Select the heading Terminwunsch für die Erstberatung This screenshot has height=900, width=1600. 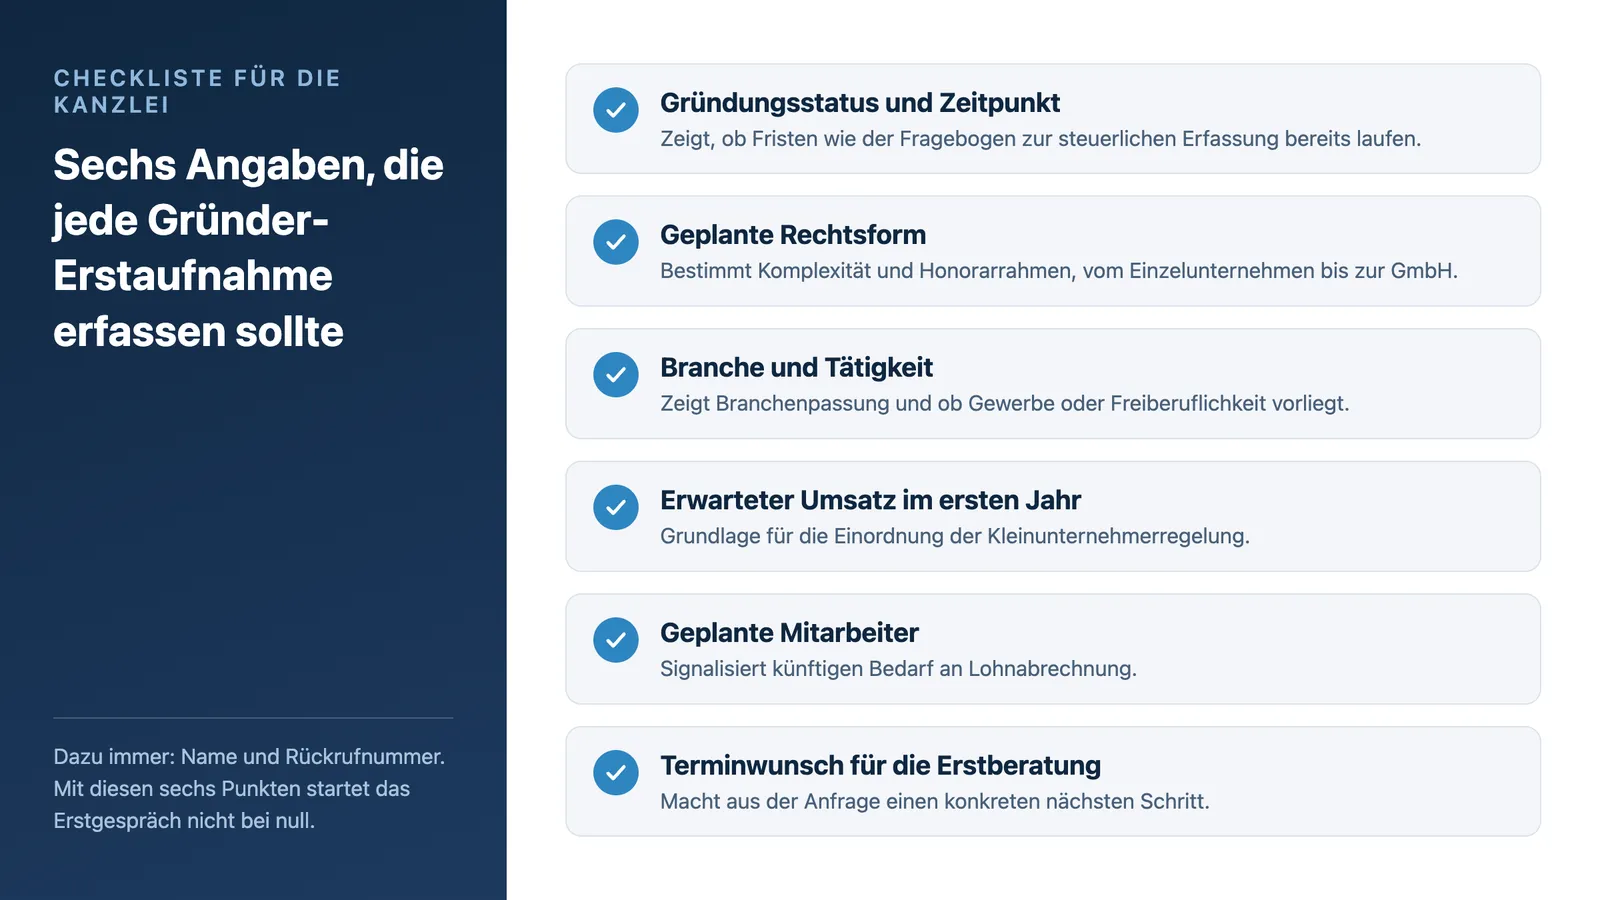coord(880,766)
